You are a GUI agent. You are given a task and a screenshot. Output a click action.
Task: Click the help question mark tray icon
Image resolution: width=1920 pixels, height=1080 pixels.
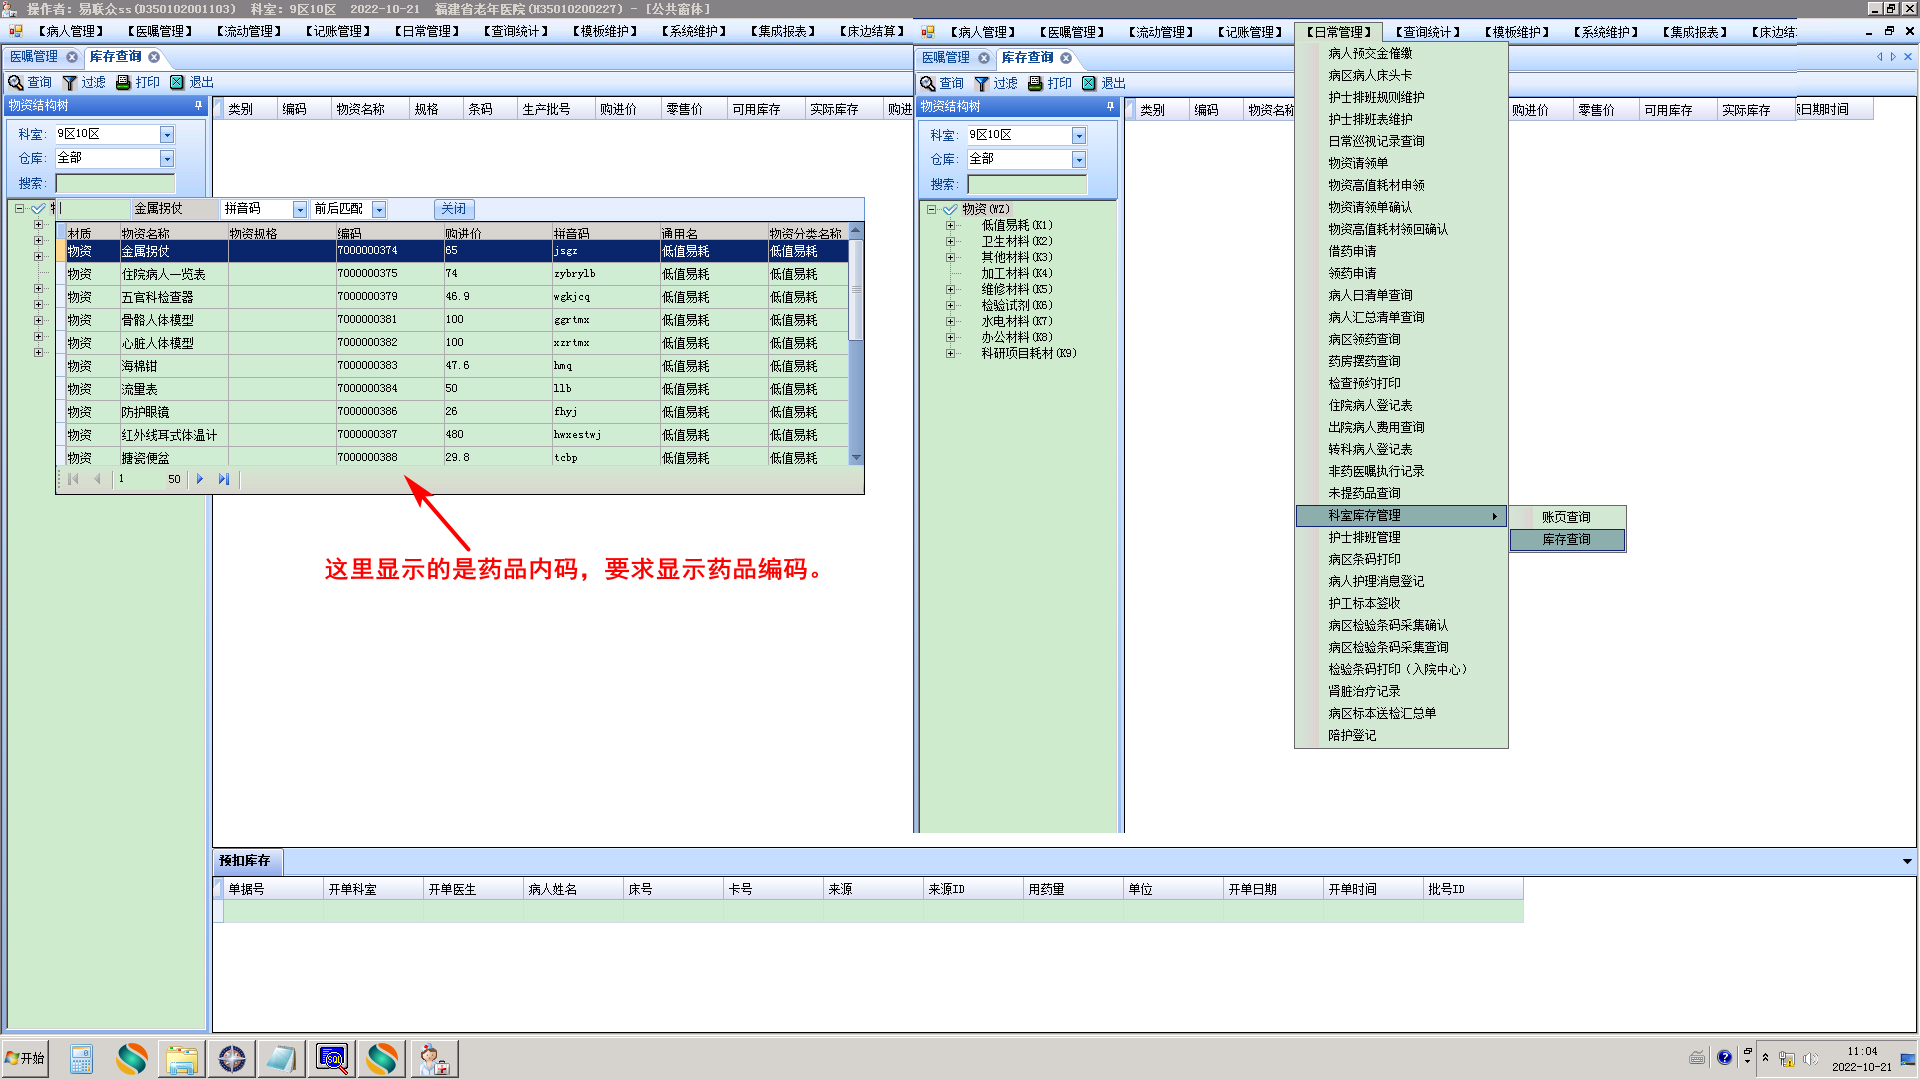(1724, 1057)
